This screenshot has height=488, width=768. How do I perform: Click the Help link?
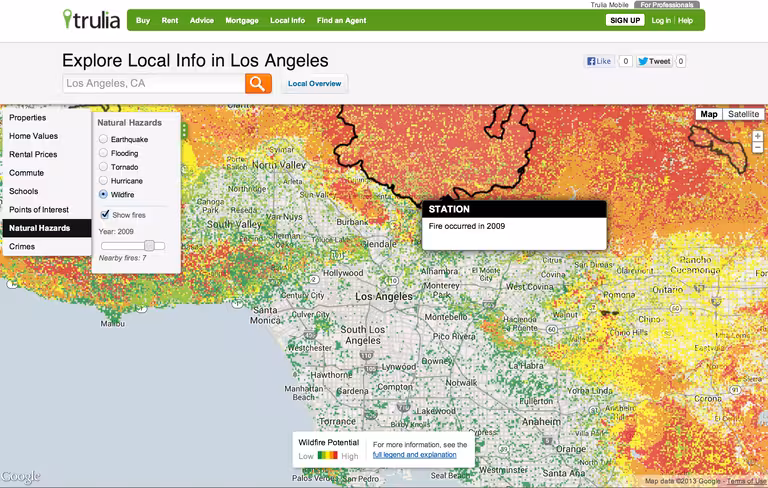685,21
